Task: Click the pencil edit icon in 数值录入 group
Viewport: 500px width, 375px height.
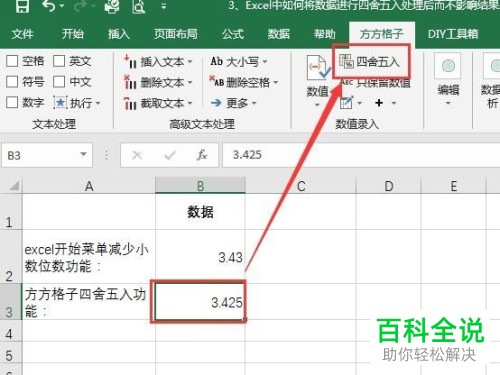Action: 347,103
